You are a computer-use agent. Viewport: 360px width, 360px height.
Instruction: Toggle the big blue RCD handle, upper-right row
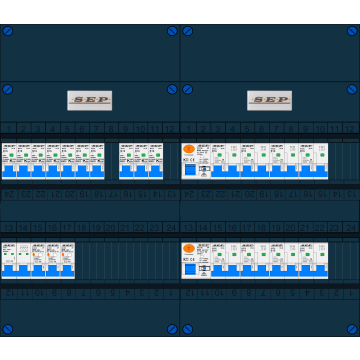point(191,169)
